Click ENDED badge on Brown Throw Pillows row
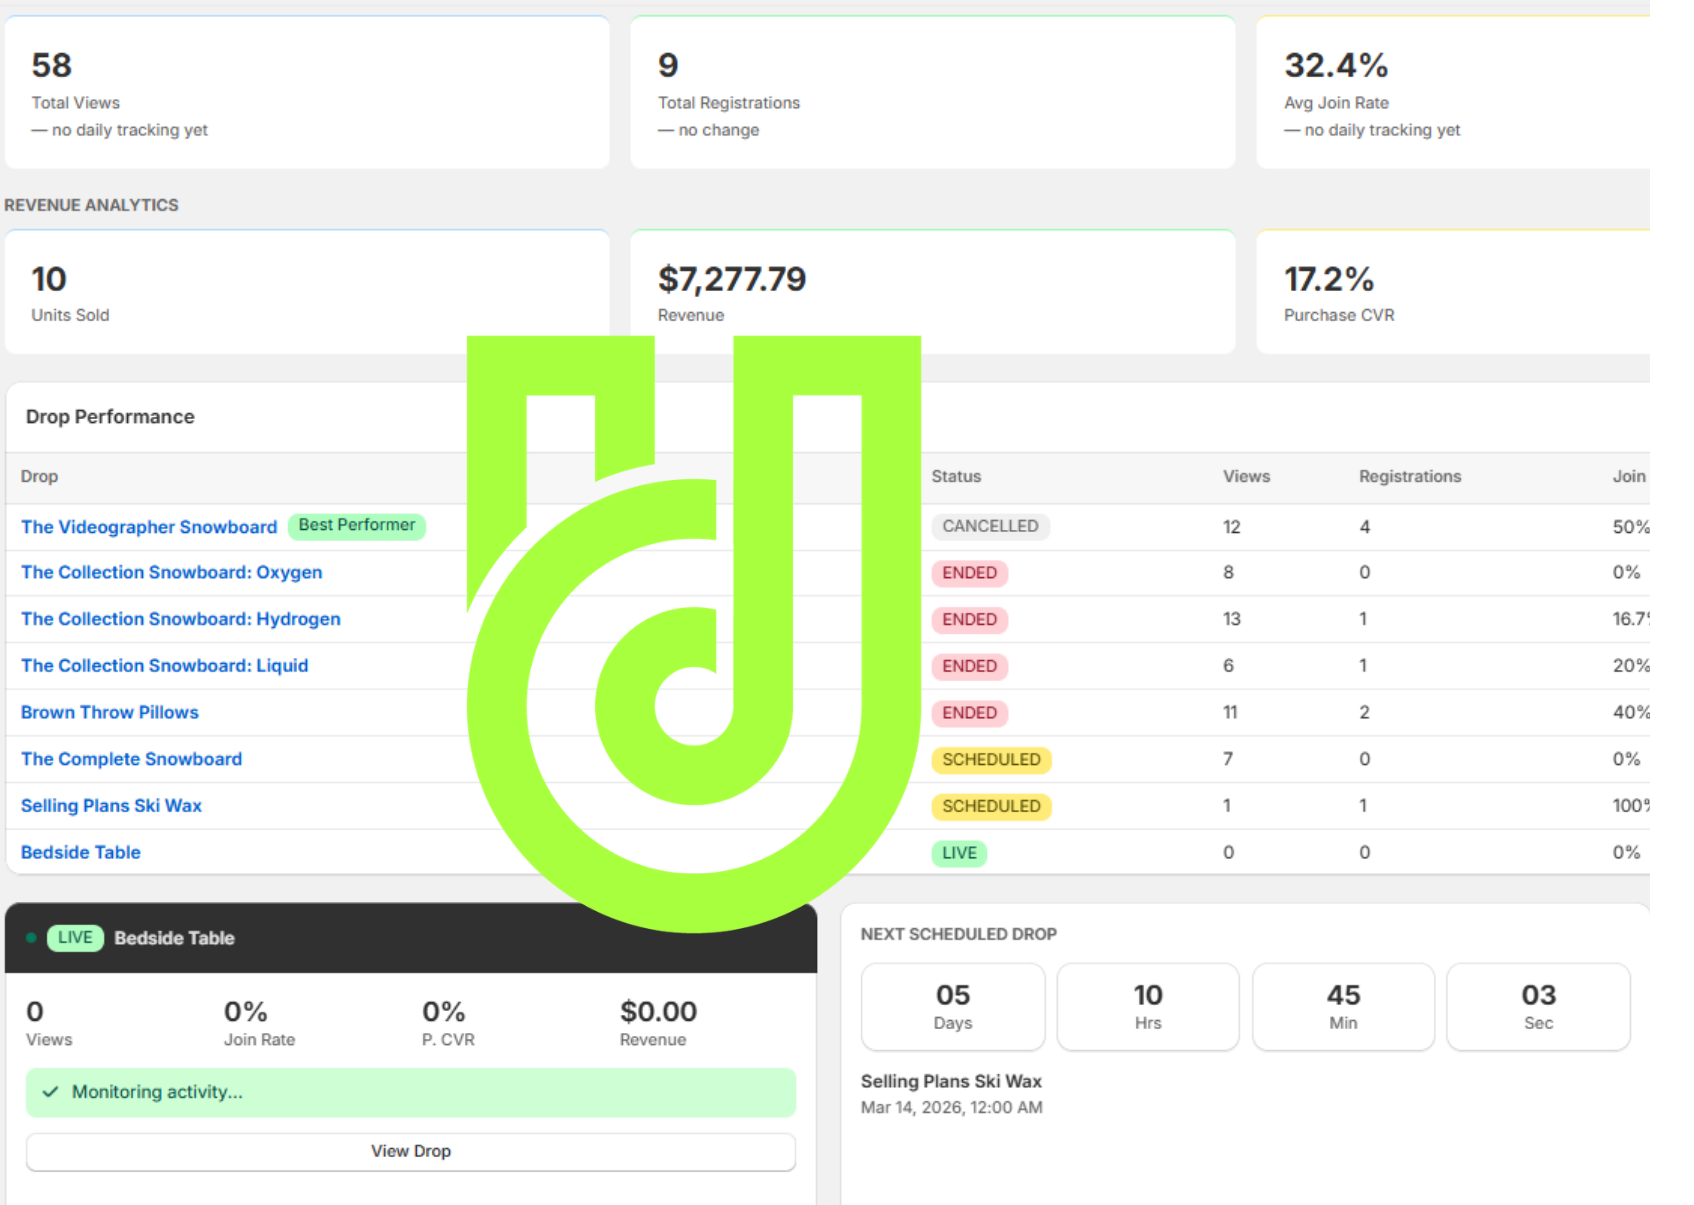Viewport: 1694px width, 1205px height. pos(969,713)
